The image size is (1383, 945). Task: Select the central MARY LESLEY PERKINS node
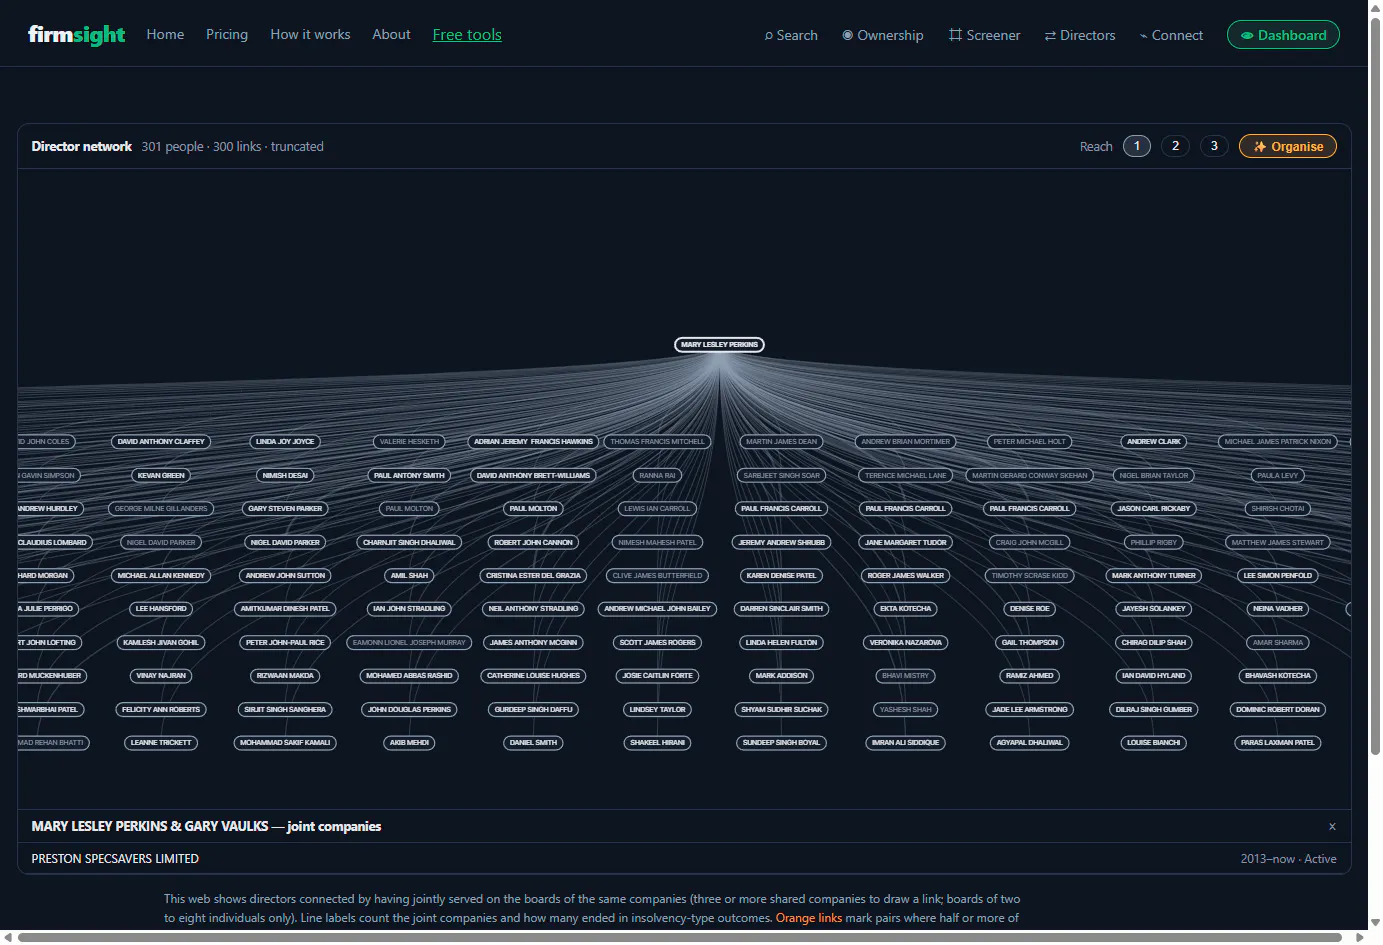pos(720,345)
